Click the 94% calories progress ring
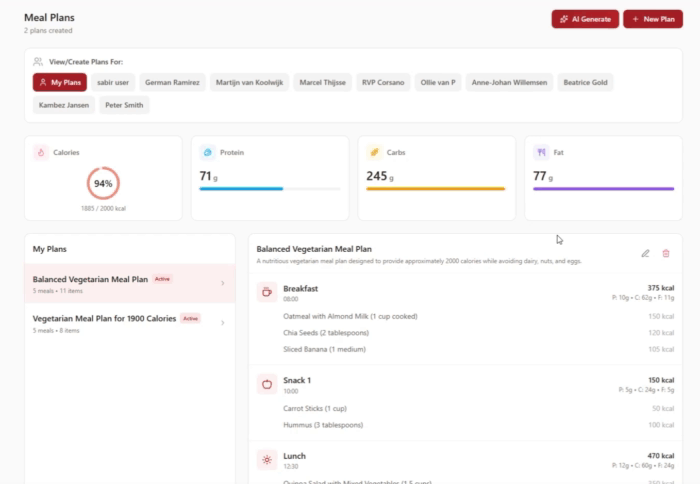 click(x=103, y=184)
